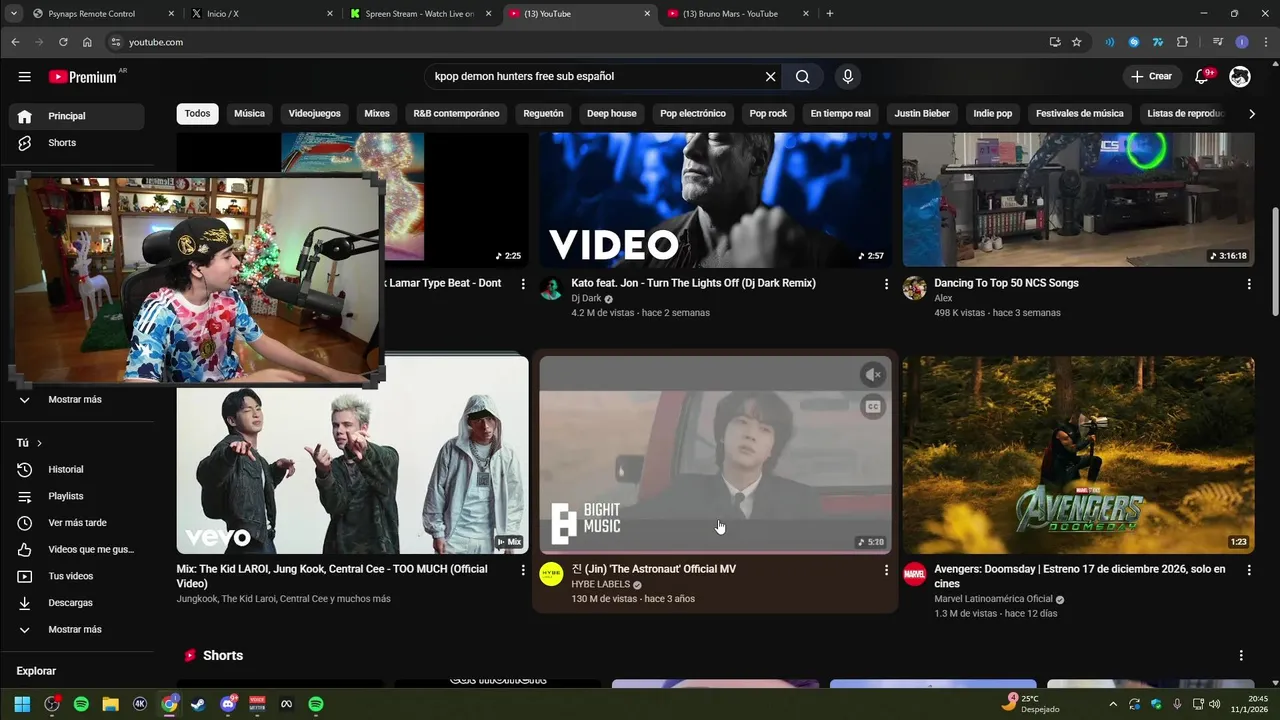Reload the page
1280x720 pixels.
click(63, 42)
